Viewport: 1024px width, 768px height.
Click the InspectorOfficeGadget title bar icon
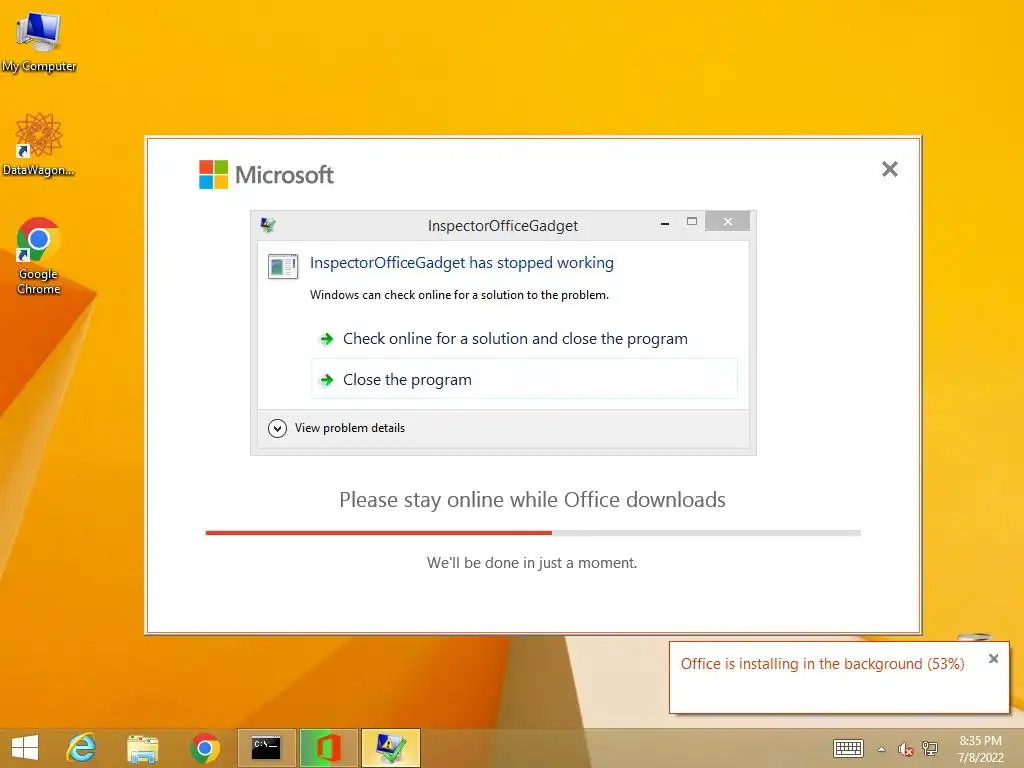click(268, 225)
